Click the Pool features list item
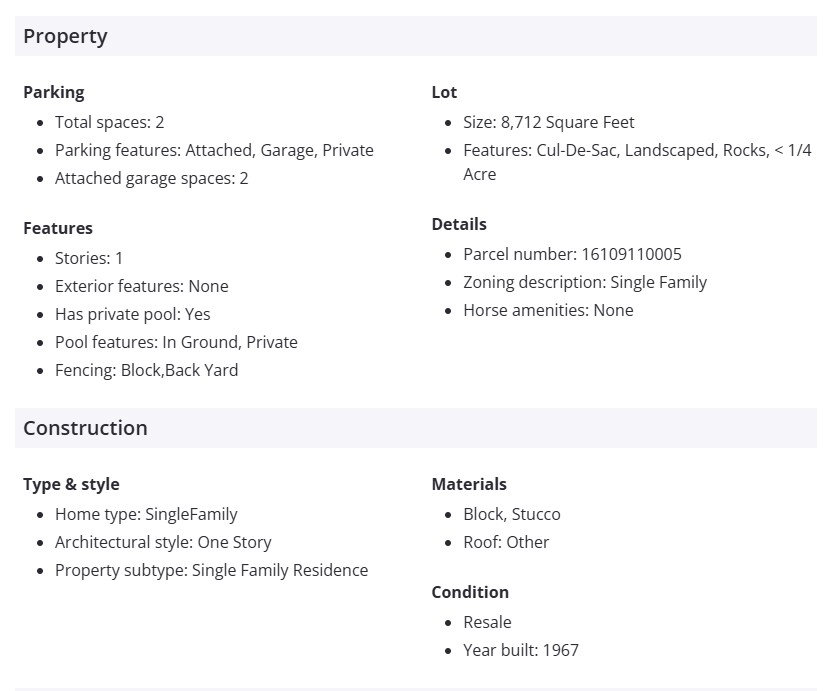Viewport: 831px width, 691px height. click(176, 342)
